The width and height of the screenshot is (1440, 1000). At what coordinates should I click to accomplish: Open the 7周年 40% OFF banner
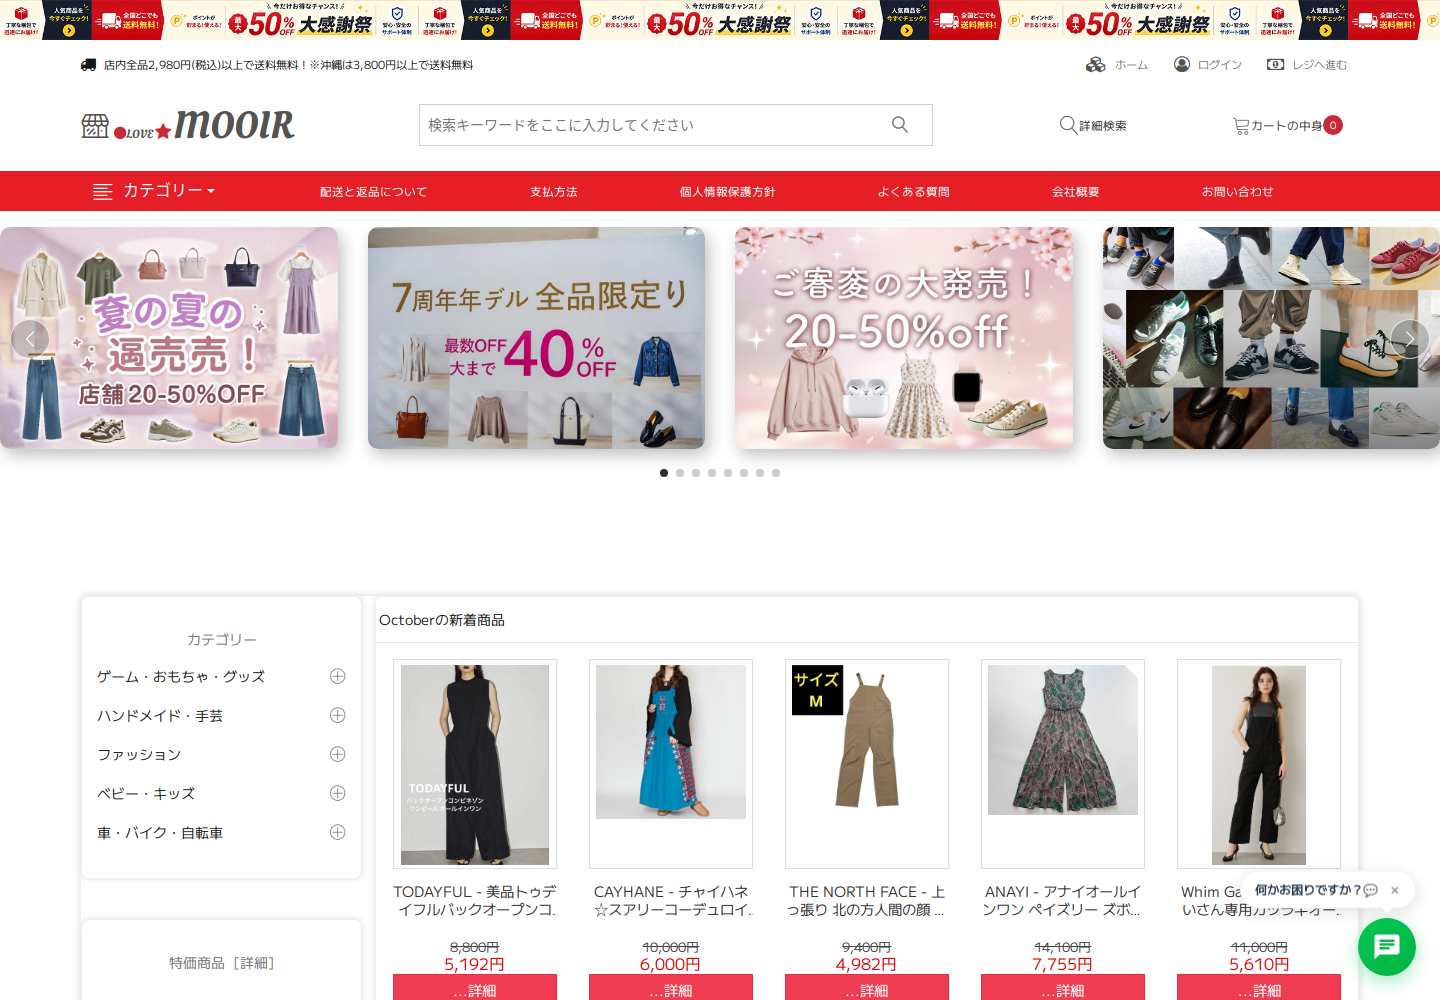pyautogui.click(x=536, y=338)
